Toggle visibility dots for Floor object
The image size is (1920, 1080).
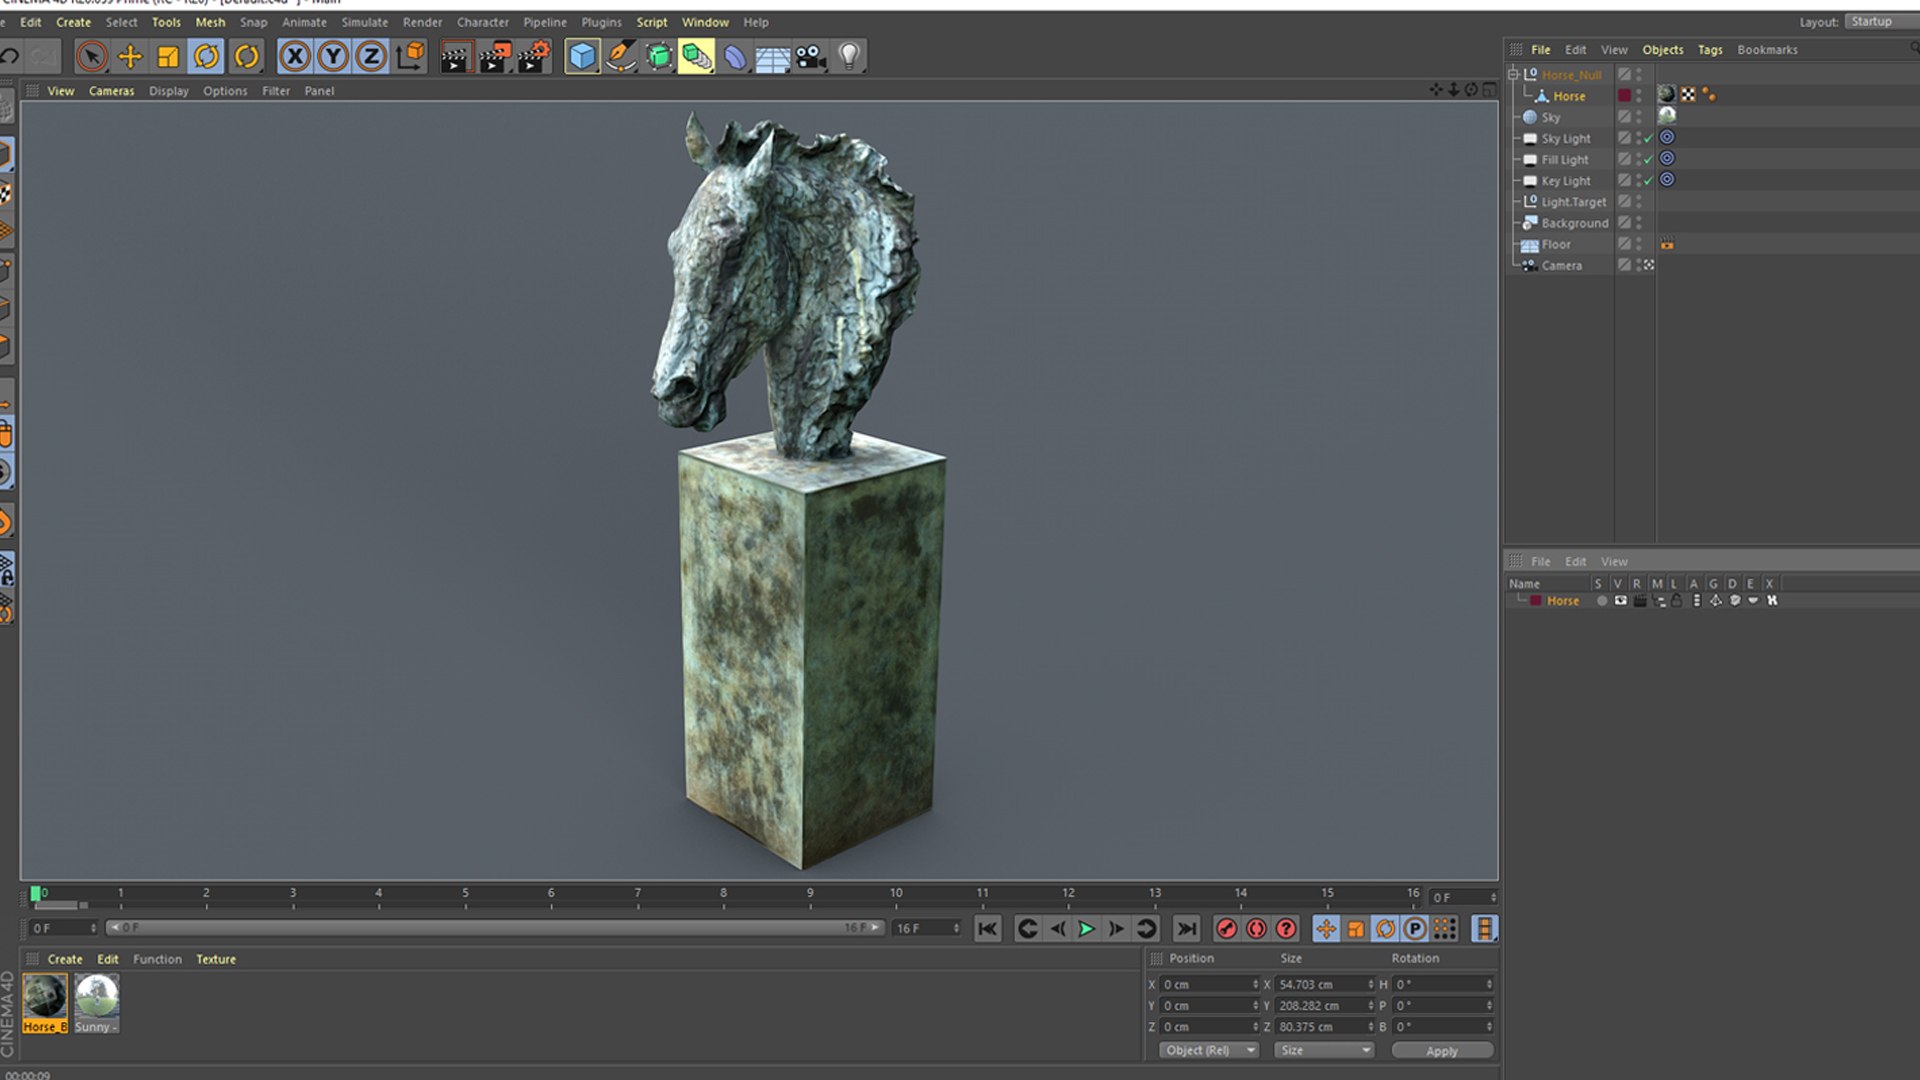tap(1639, 245)
